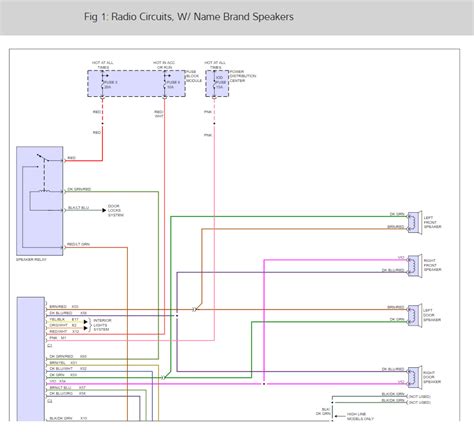Viewport: 474px width, 435px height.
Task: Click the "DK GRN/RED" label at speaker relay
Action: click(79, 189)
